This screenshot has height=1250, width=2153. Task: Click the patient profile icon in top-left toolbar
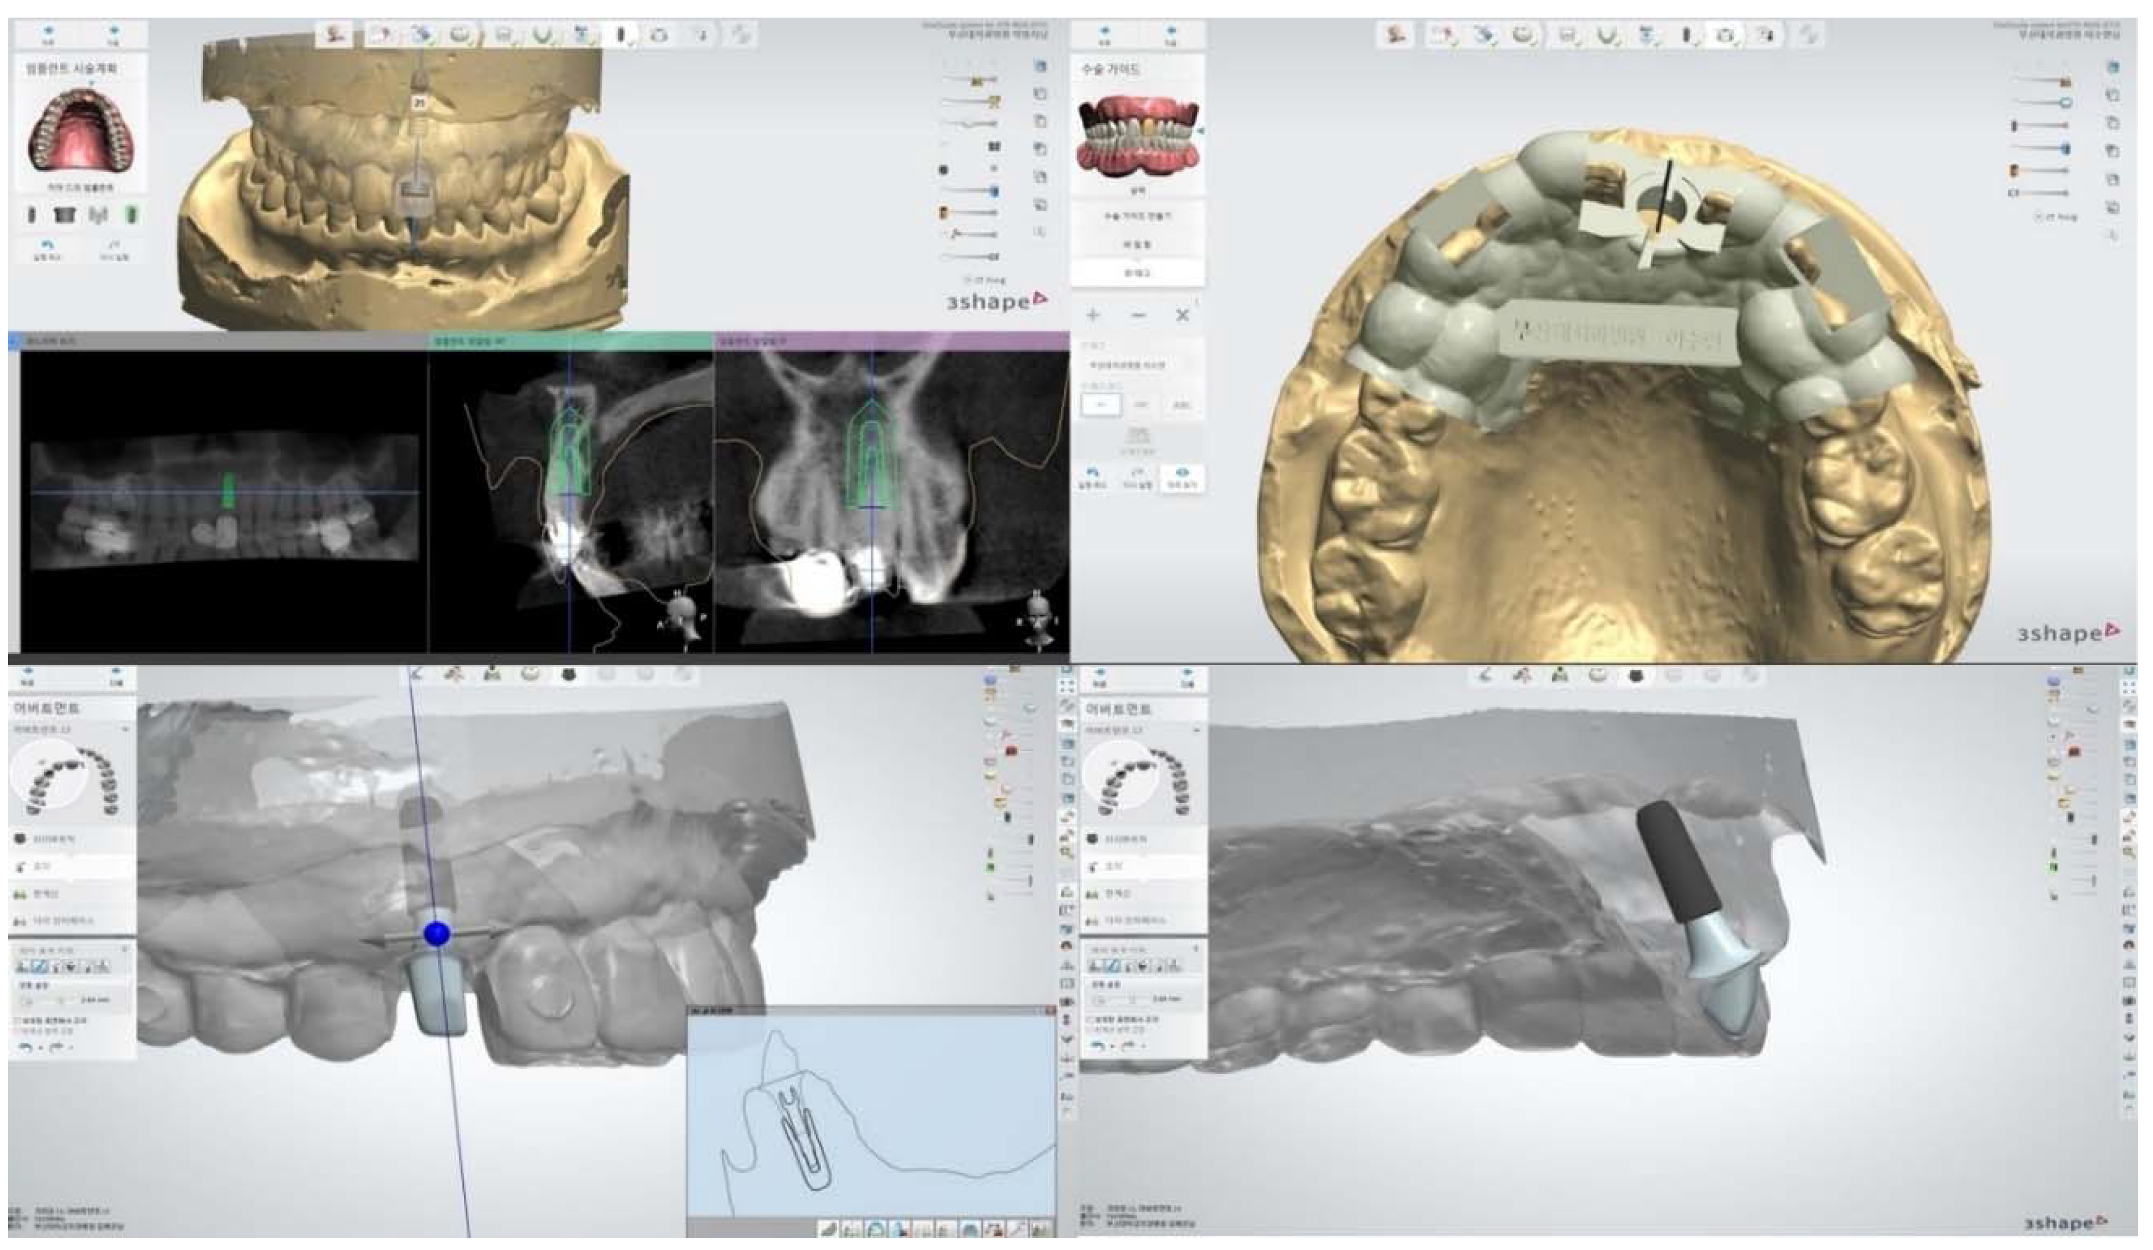(336, 34)
